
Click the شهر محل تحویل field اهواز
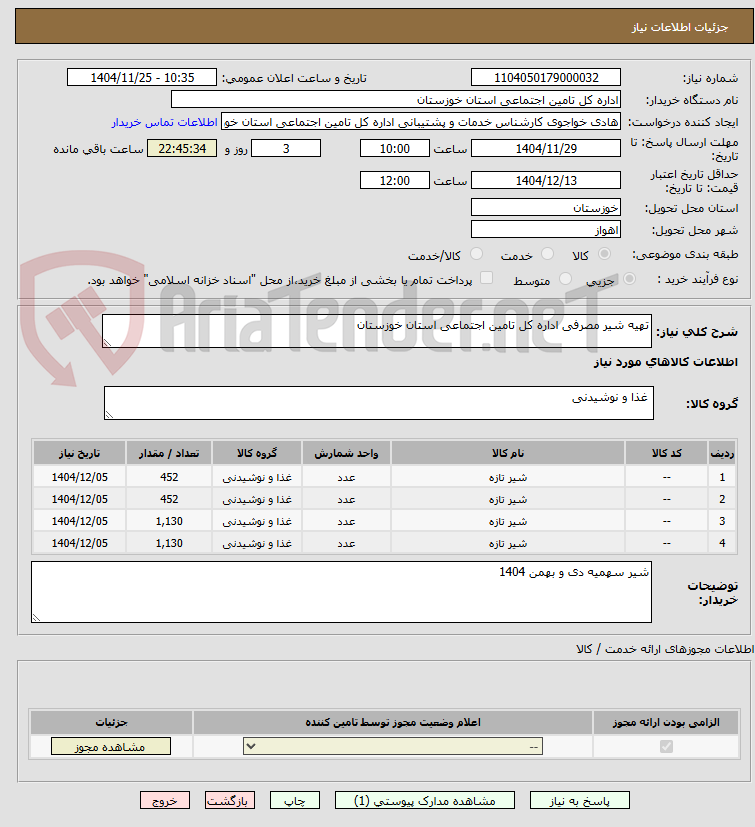(546, 229)
